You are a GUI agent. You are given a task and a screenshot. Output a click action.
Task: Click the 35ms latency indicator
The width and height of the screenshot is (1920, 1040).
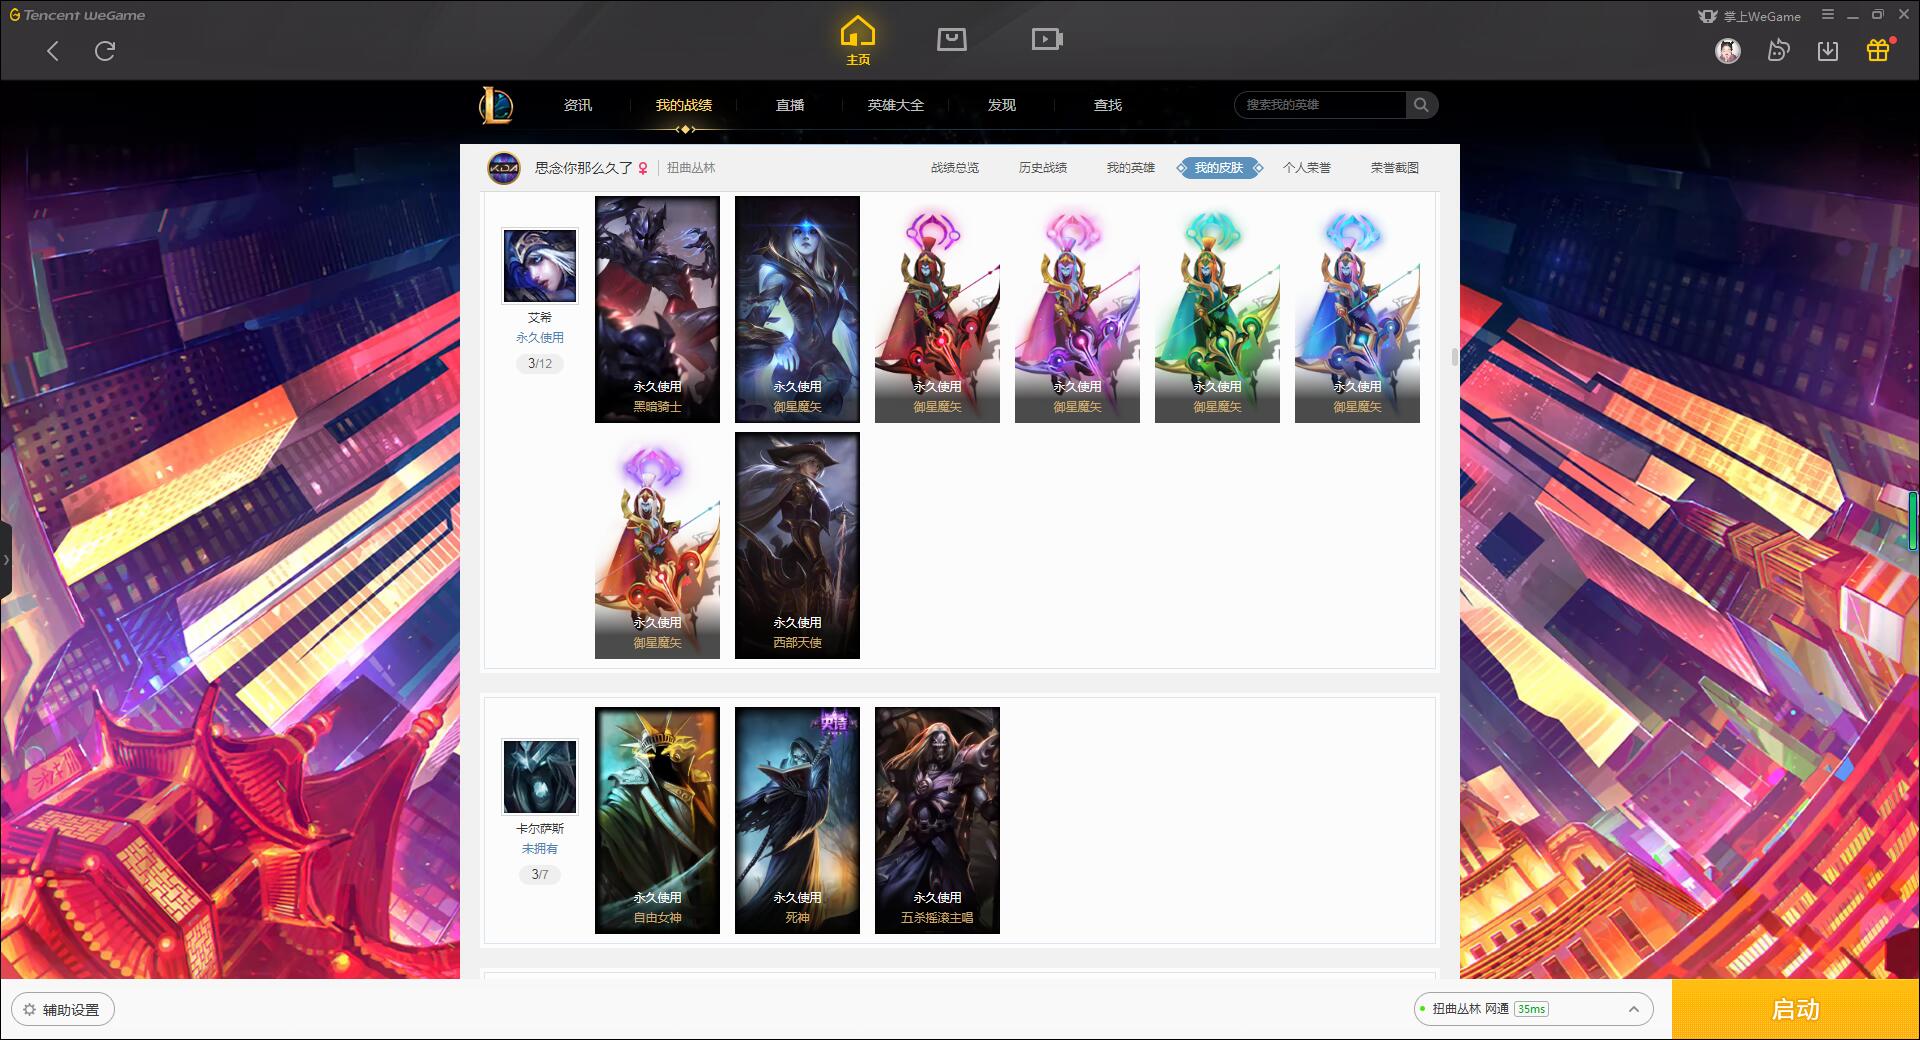point(1531,1010)
